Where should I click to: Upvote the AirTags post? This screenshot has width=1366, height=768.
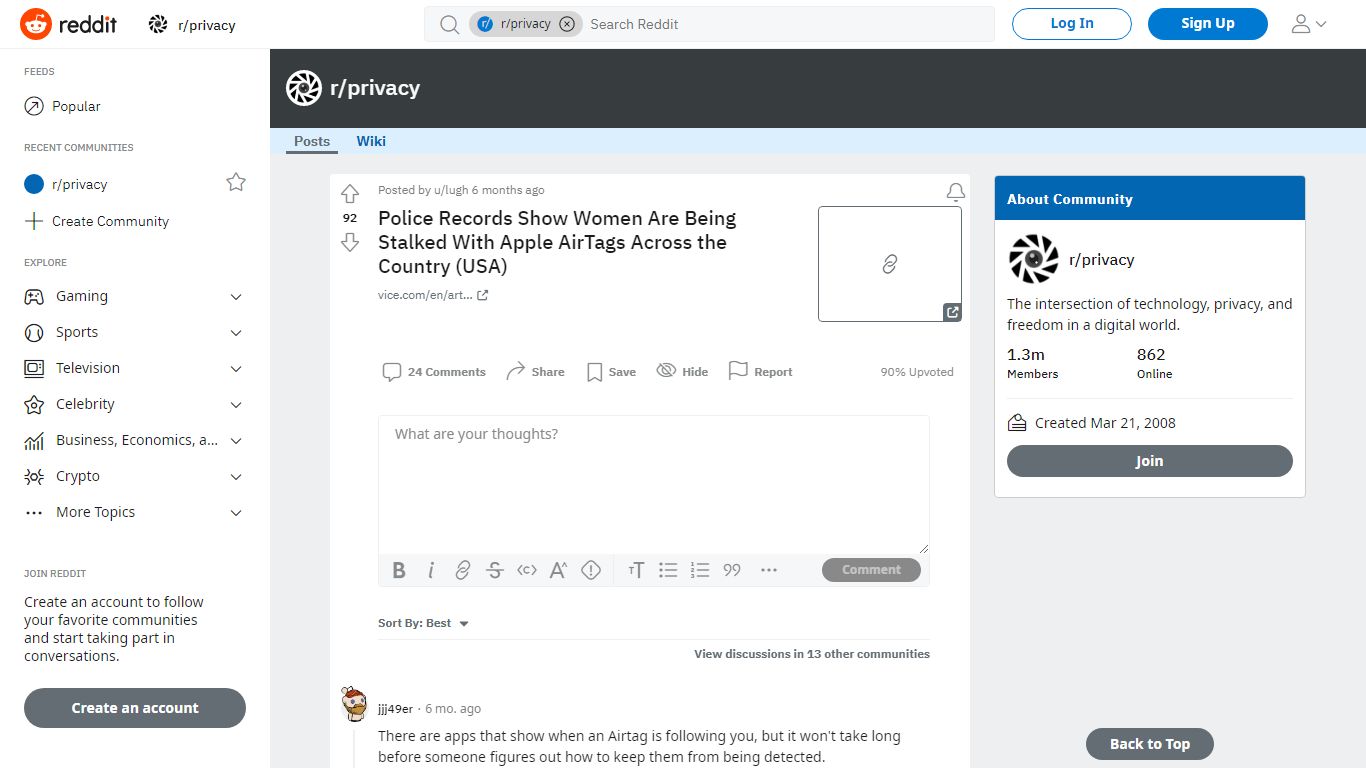(x=350, y=194)
